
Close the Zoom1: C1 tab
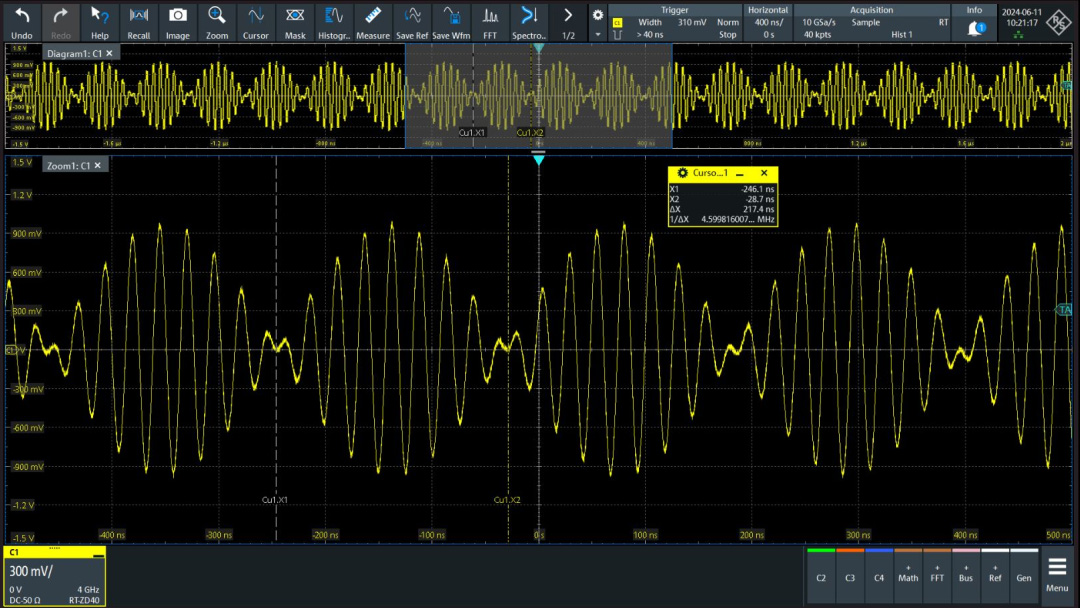point(98,165)
